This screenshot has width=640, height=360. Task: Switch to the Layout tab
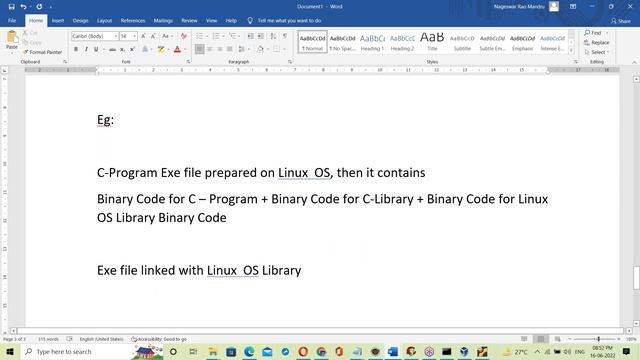pos(104,20)
